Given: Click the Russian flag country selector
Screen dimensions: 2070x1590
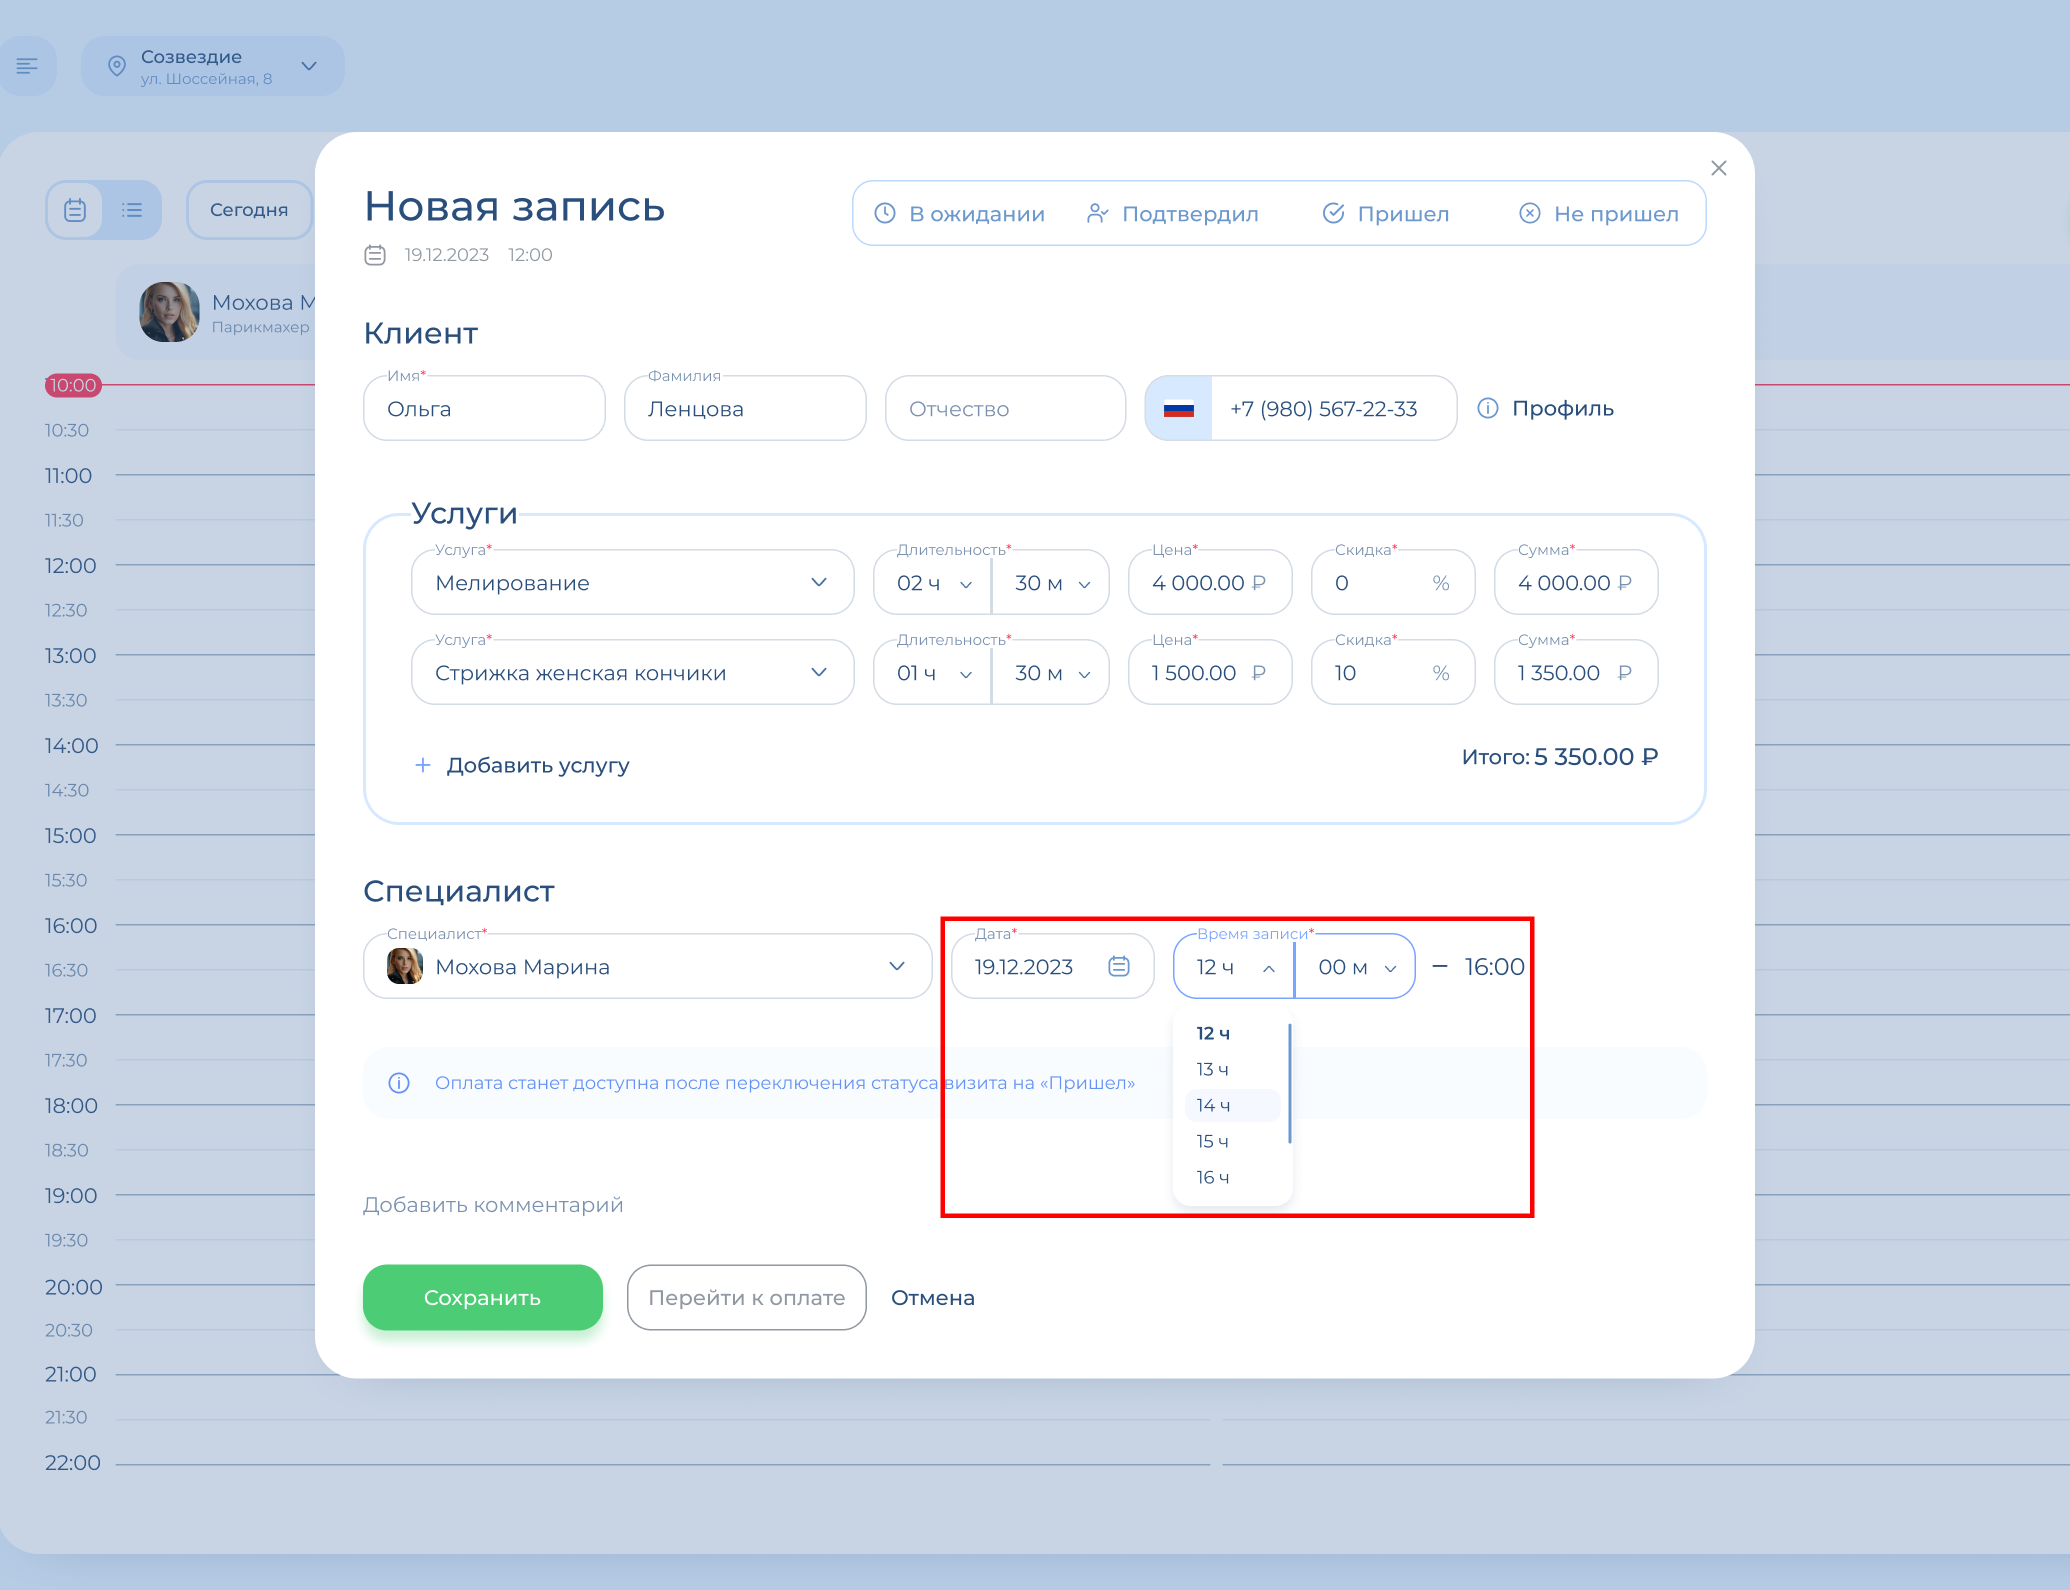Looking at the screenshot, I should tap(1179, 408).
